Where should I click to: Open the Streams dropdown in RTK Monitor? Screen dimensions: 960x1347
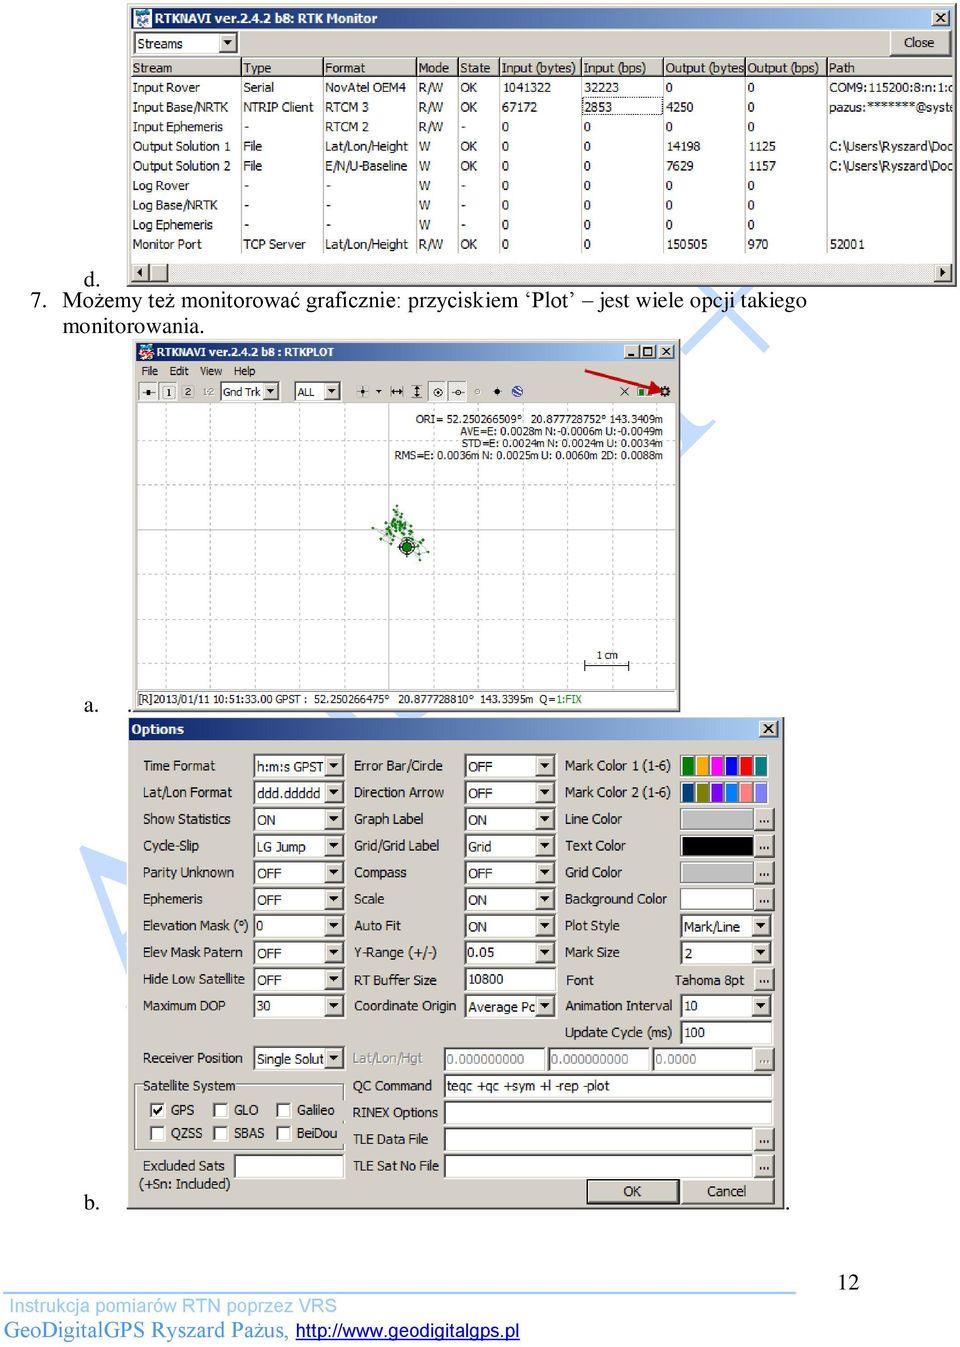(228, 43)
